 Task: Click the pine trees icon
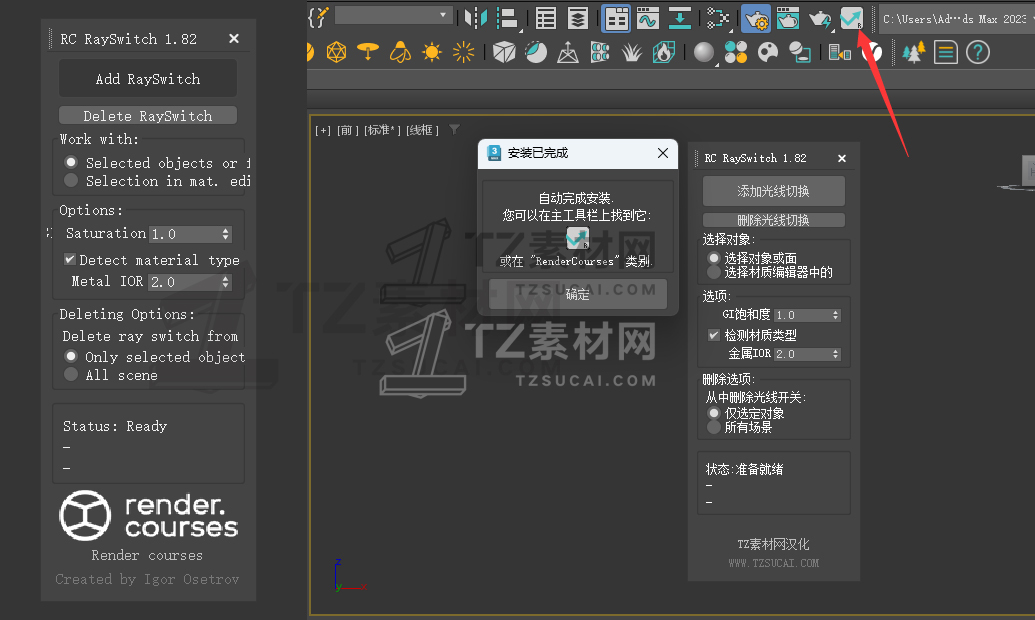914,52
